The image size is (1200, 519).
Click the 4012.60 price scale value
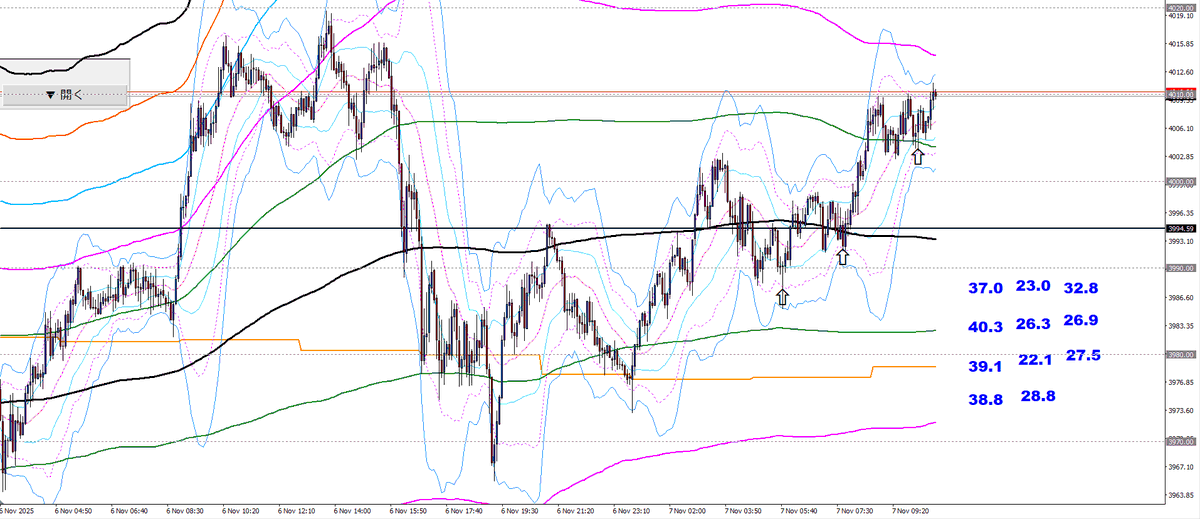pos(1180,71)
